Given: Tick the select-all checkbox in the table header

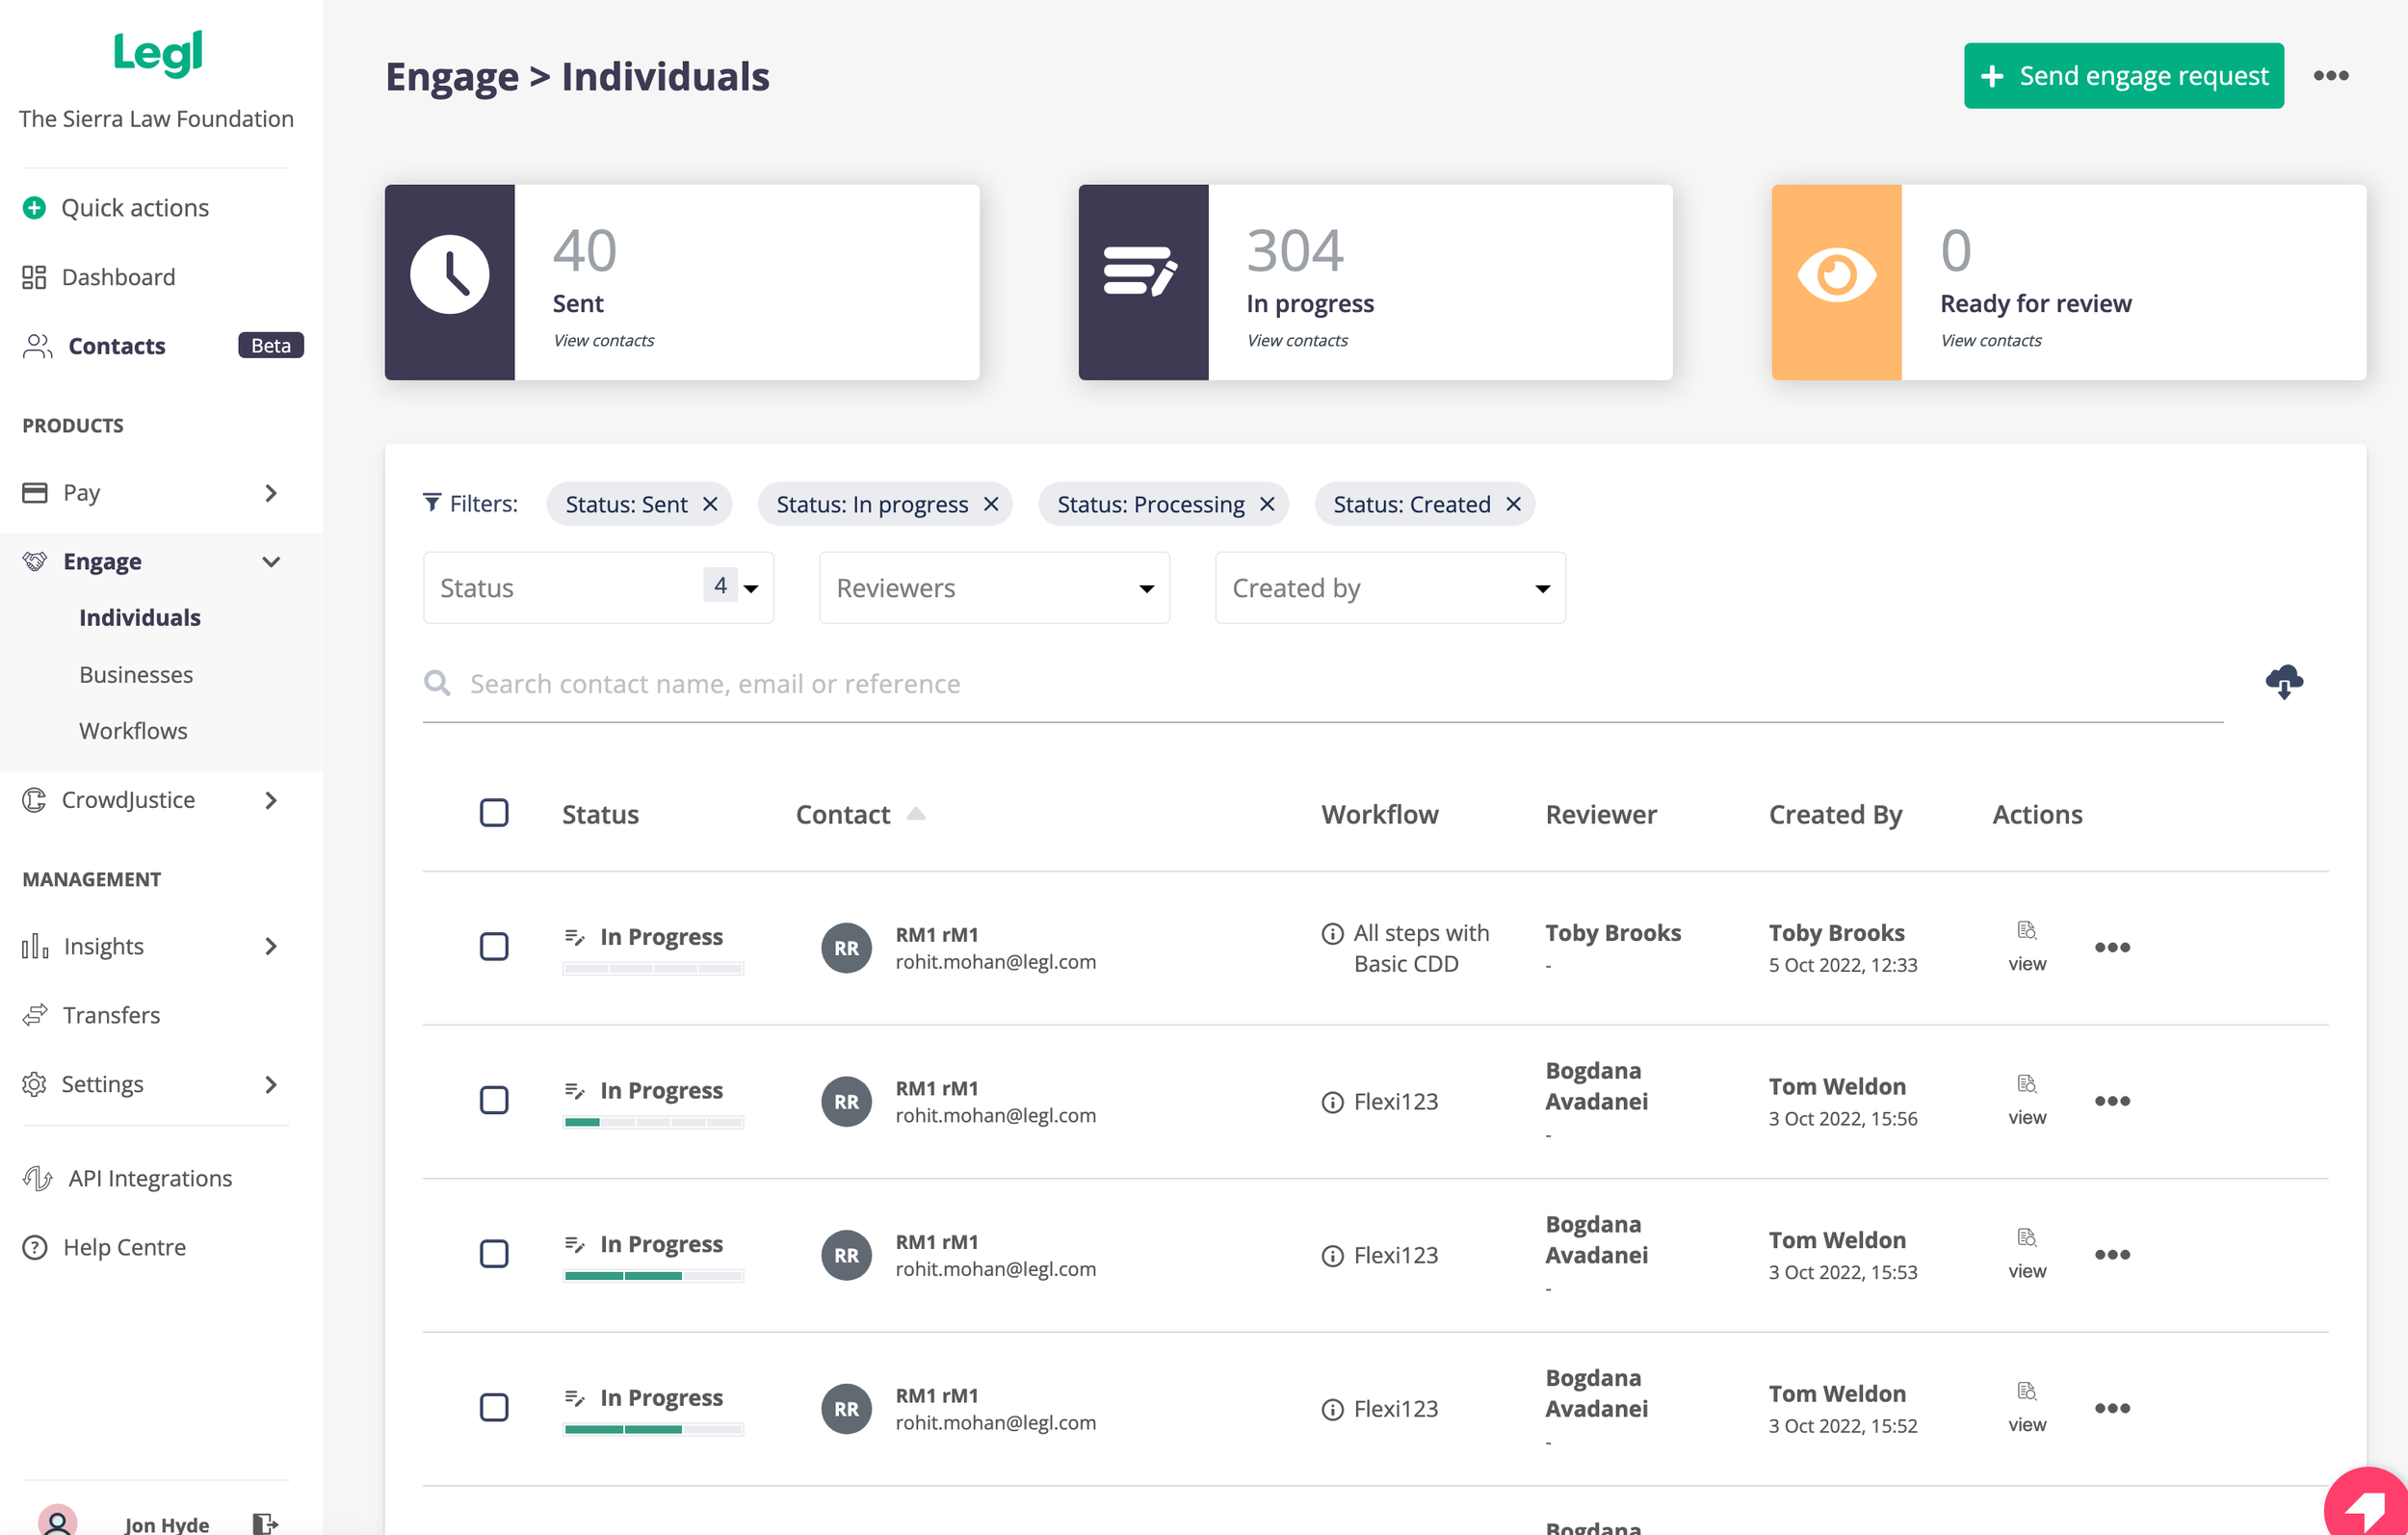Looking at the screenshot, I should tap(494, 812).
